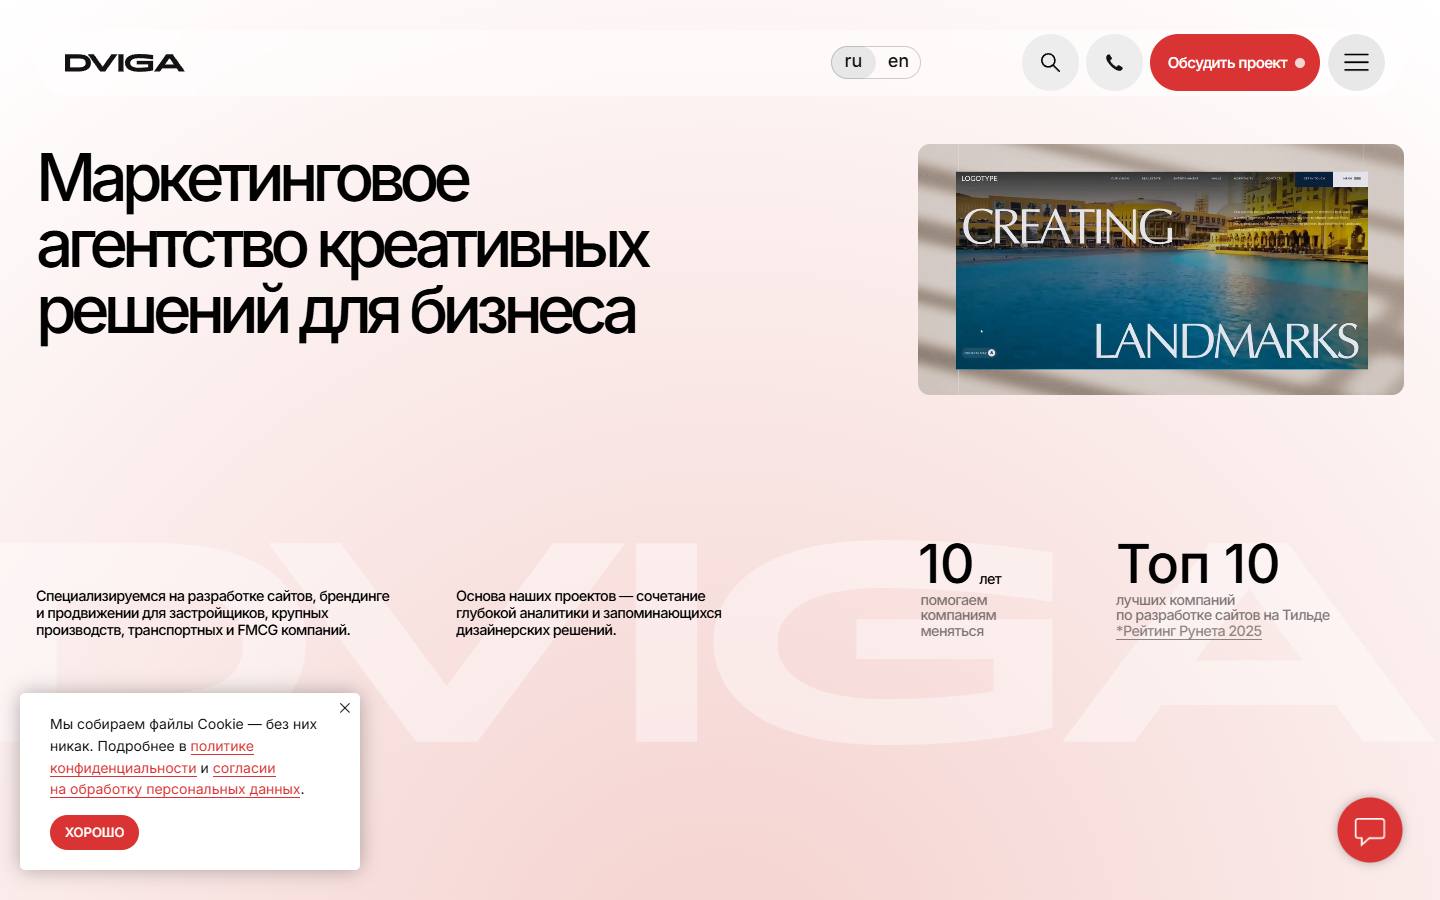Click the Creating Landmarks project thumbnail
This screenshot has height=900, width=1440.
click(1161, 269)
